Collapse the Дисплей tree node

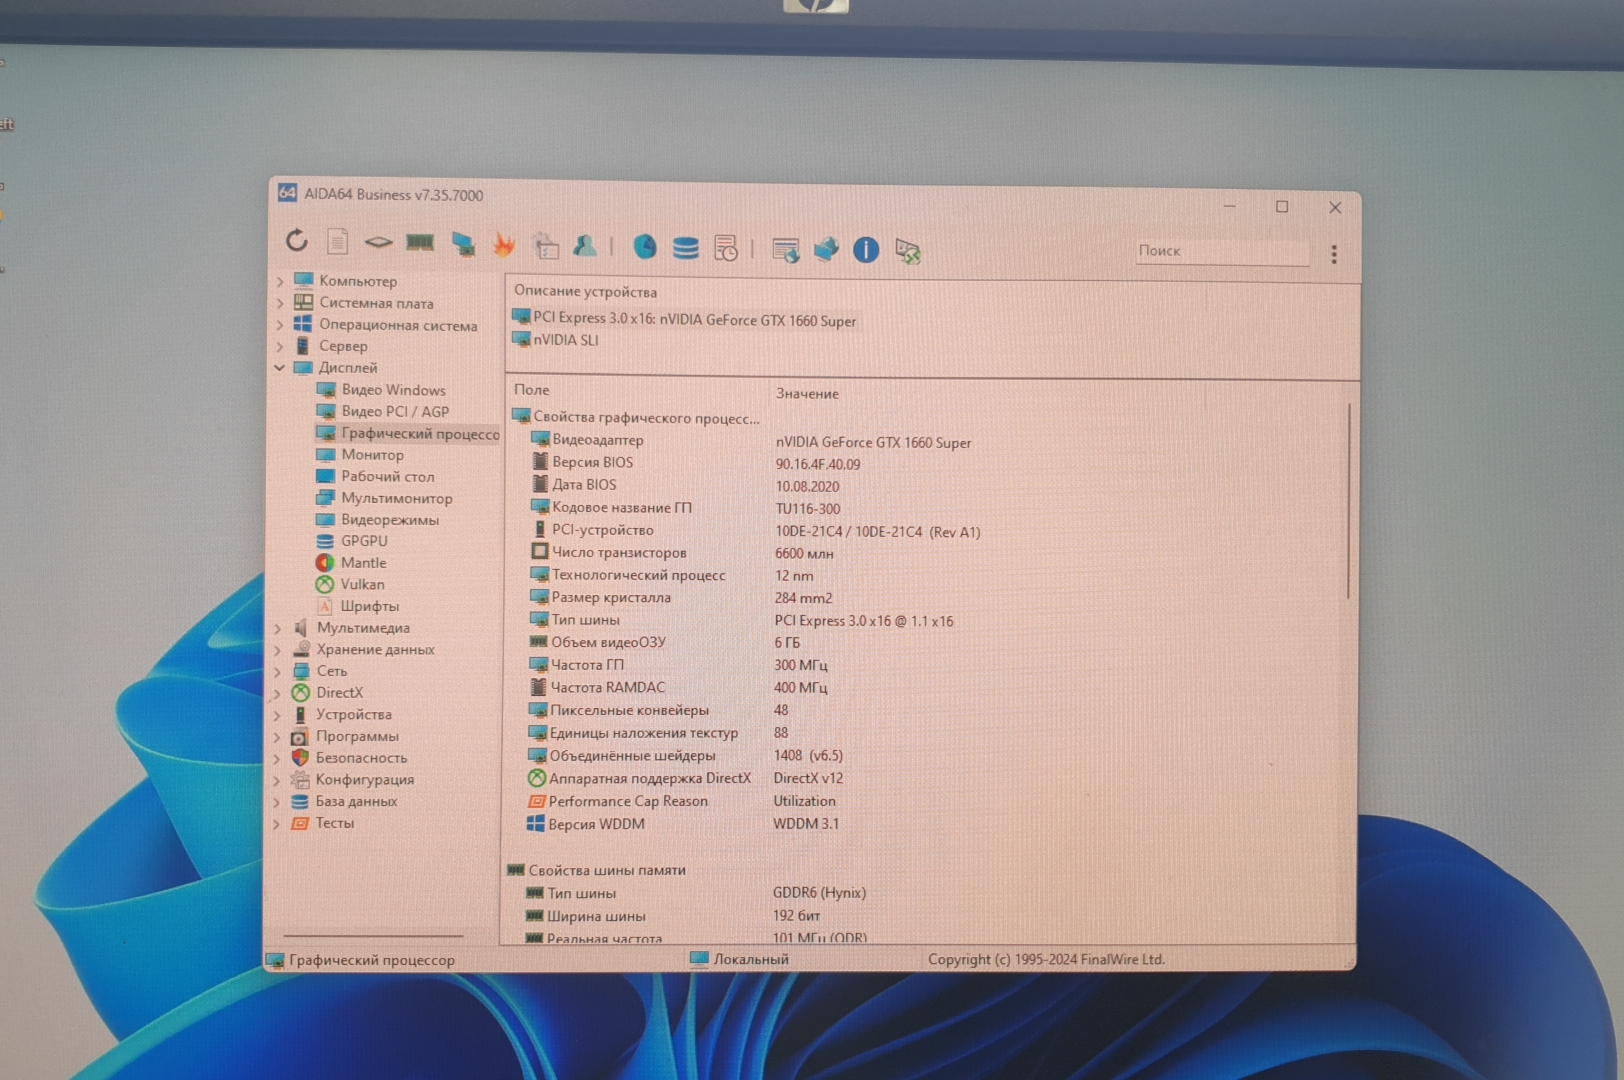click(280, 368)
